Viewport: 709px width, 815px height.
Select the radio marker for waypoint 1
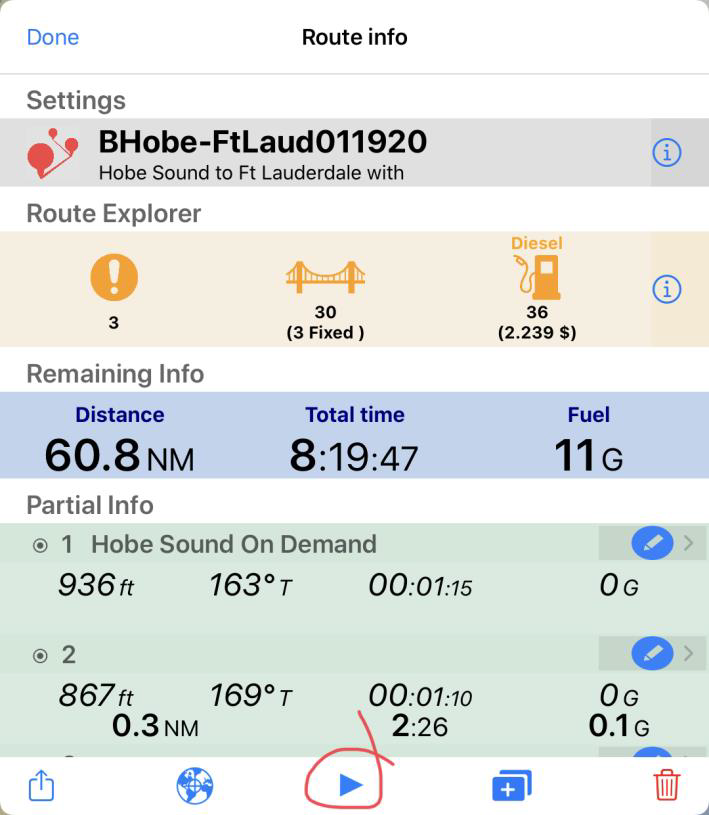[40, 545]
